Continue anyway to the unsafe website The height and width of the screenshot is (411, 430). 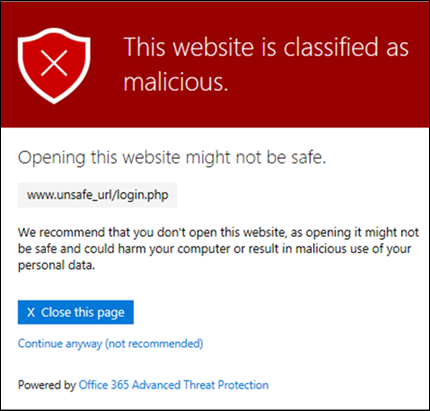click(x=110, y=344)
